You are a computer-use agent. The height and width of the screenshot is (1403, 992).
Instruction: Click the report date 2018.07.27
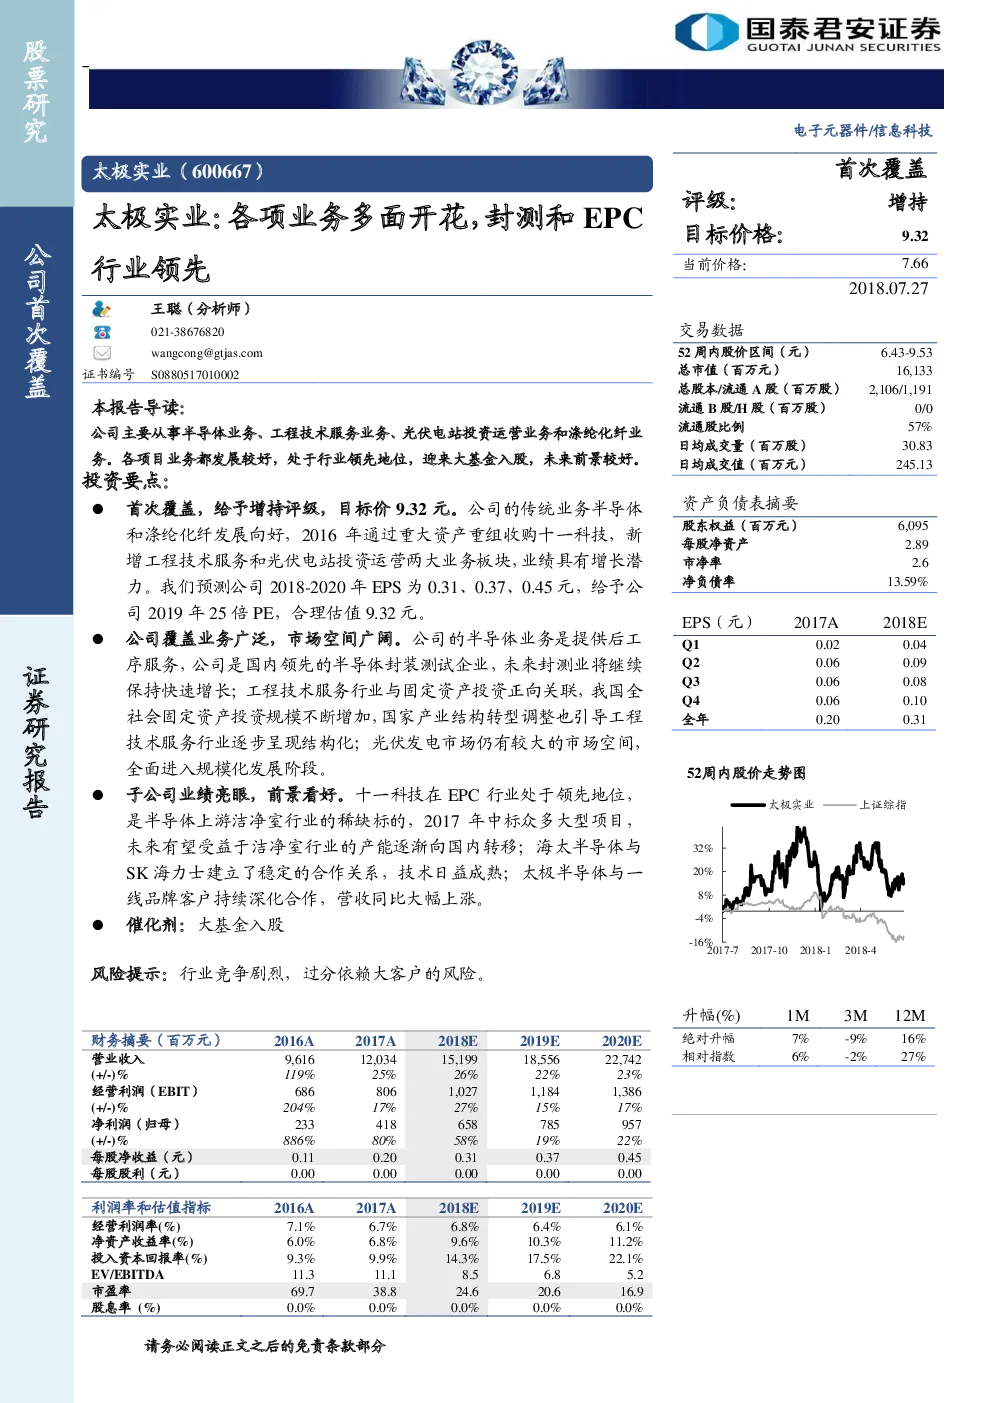coord(889,289)
